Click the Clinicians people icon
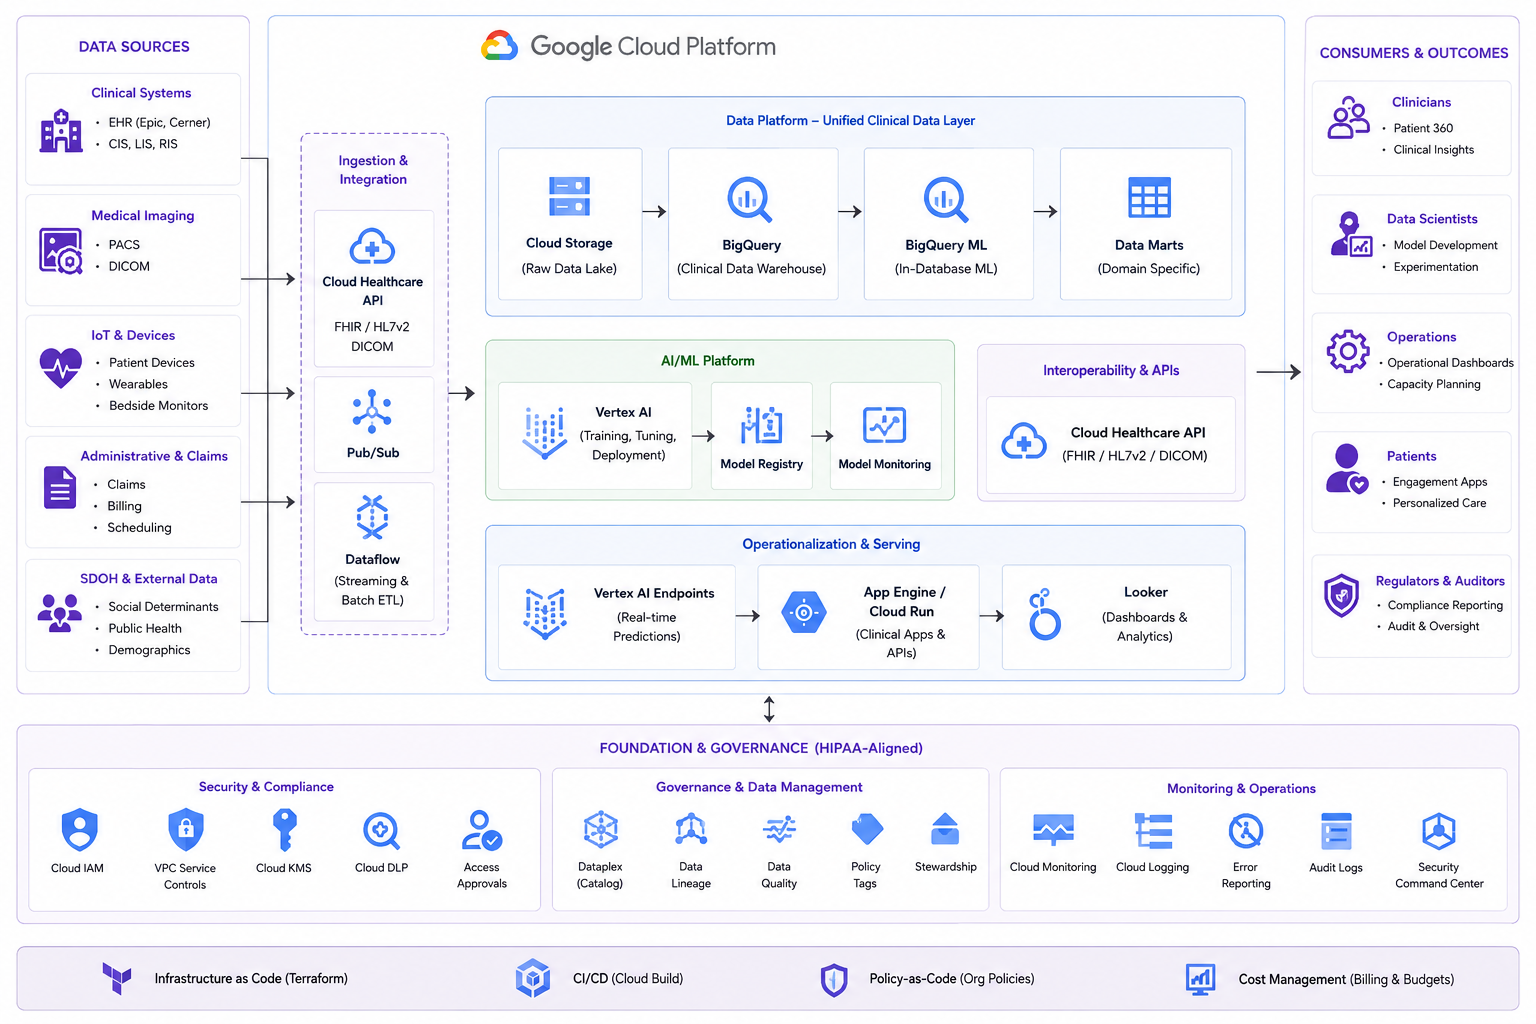1536x1024 pixels. pos(1348,118)
